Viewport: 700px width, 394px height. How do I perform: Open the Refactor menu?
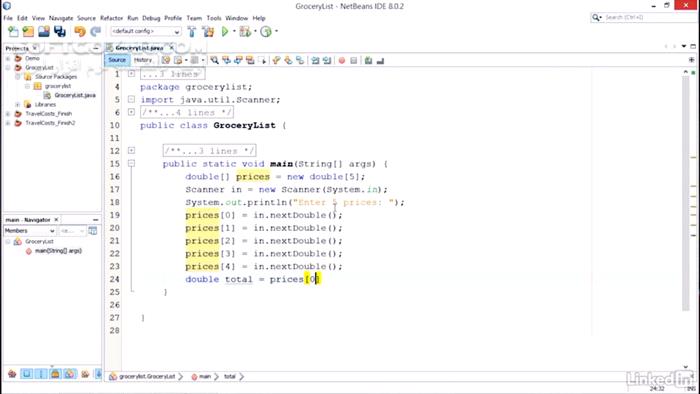coord(111,18)
